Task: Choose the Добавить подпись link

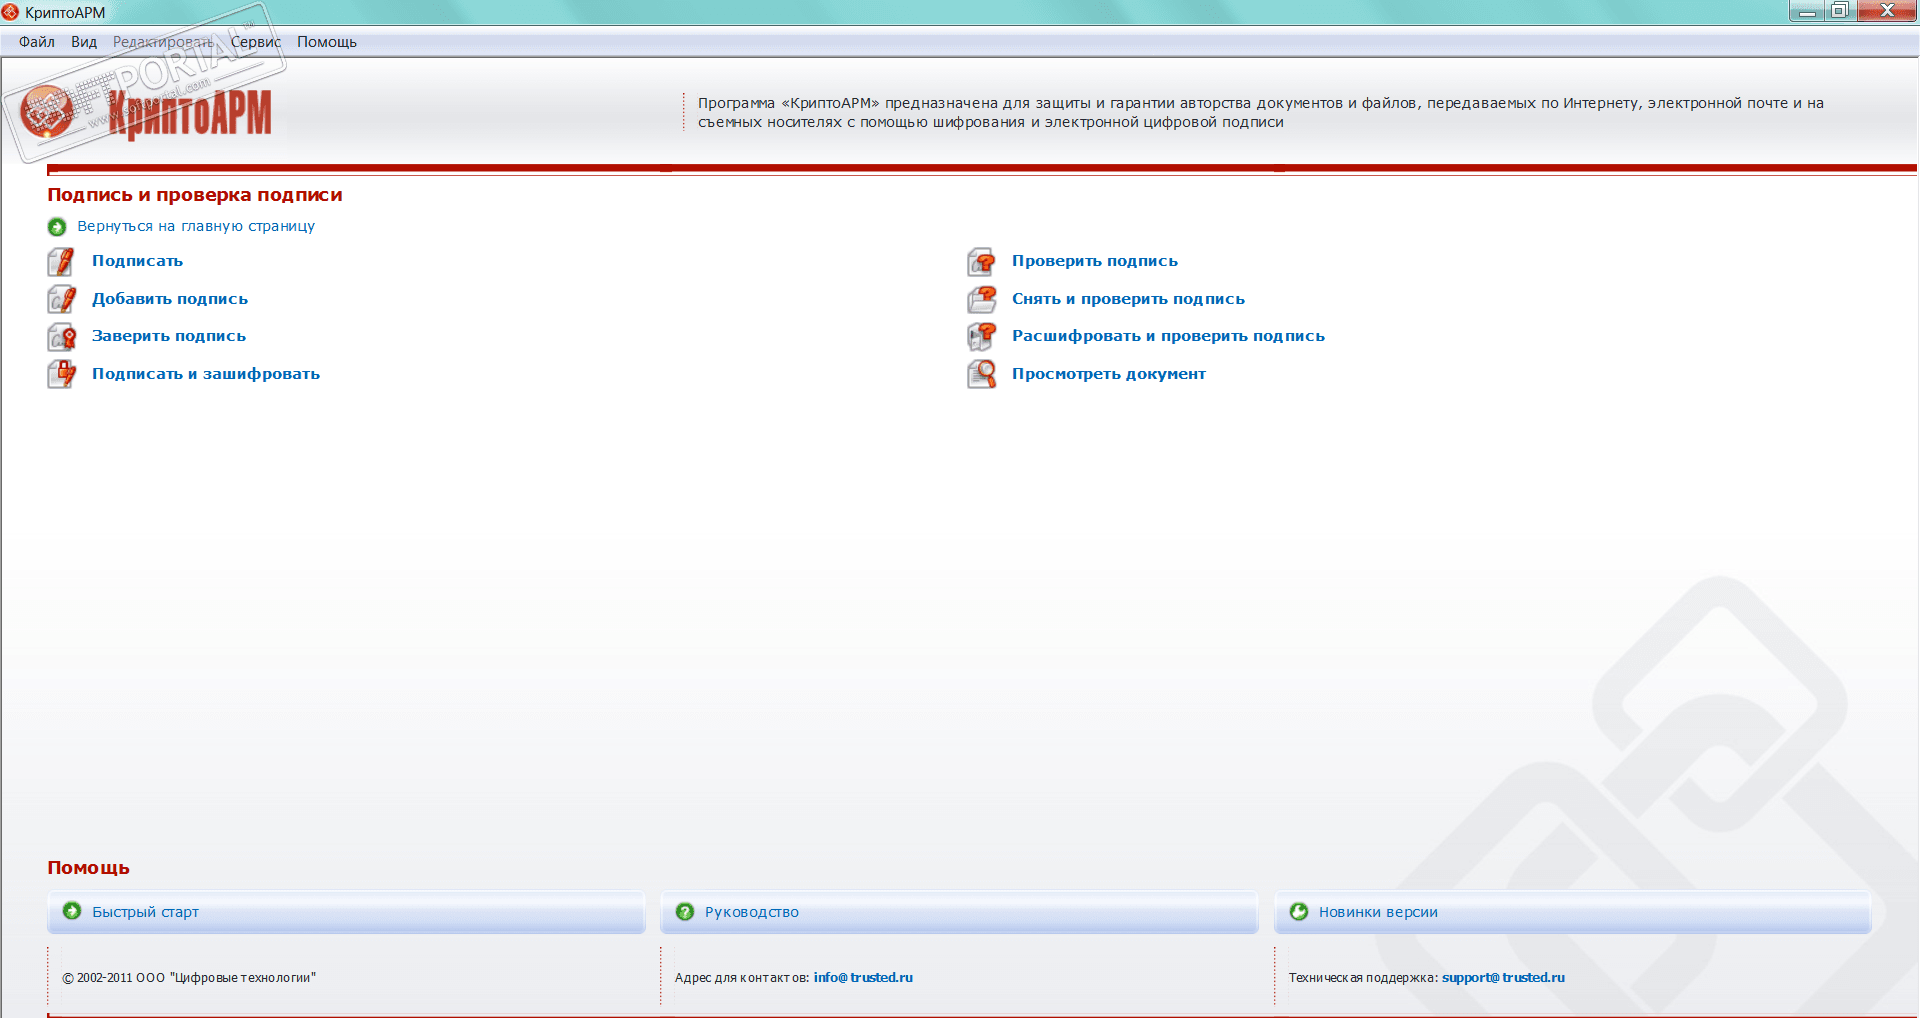Action: click(170, 299)
